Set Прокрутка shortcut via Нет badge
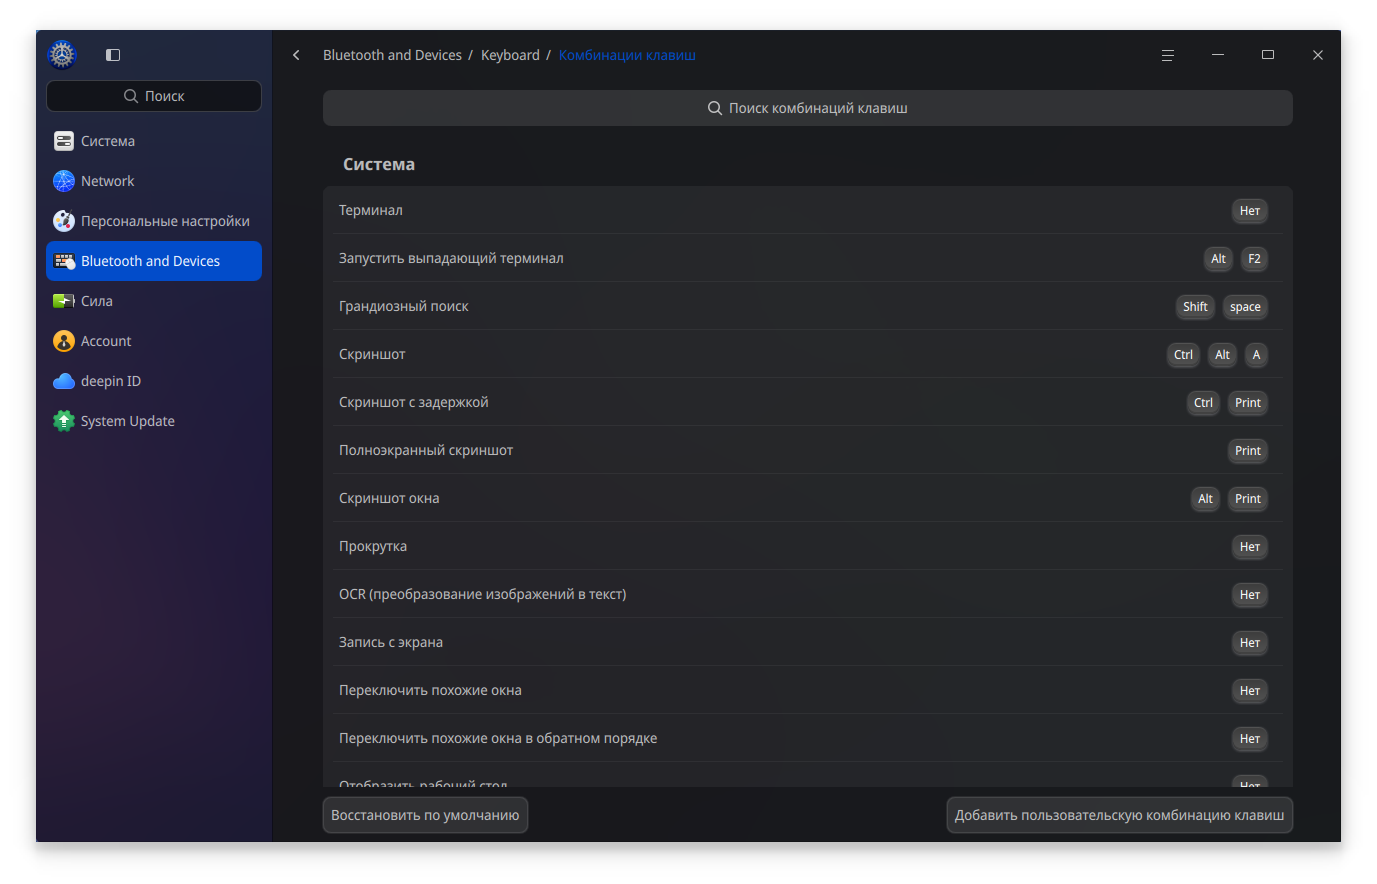This screenshot has height=884, width=1377. [1249, 547]
